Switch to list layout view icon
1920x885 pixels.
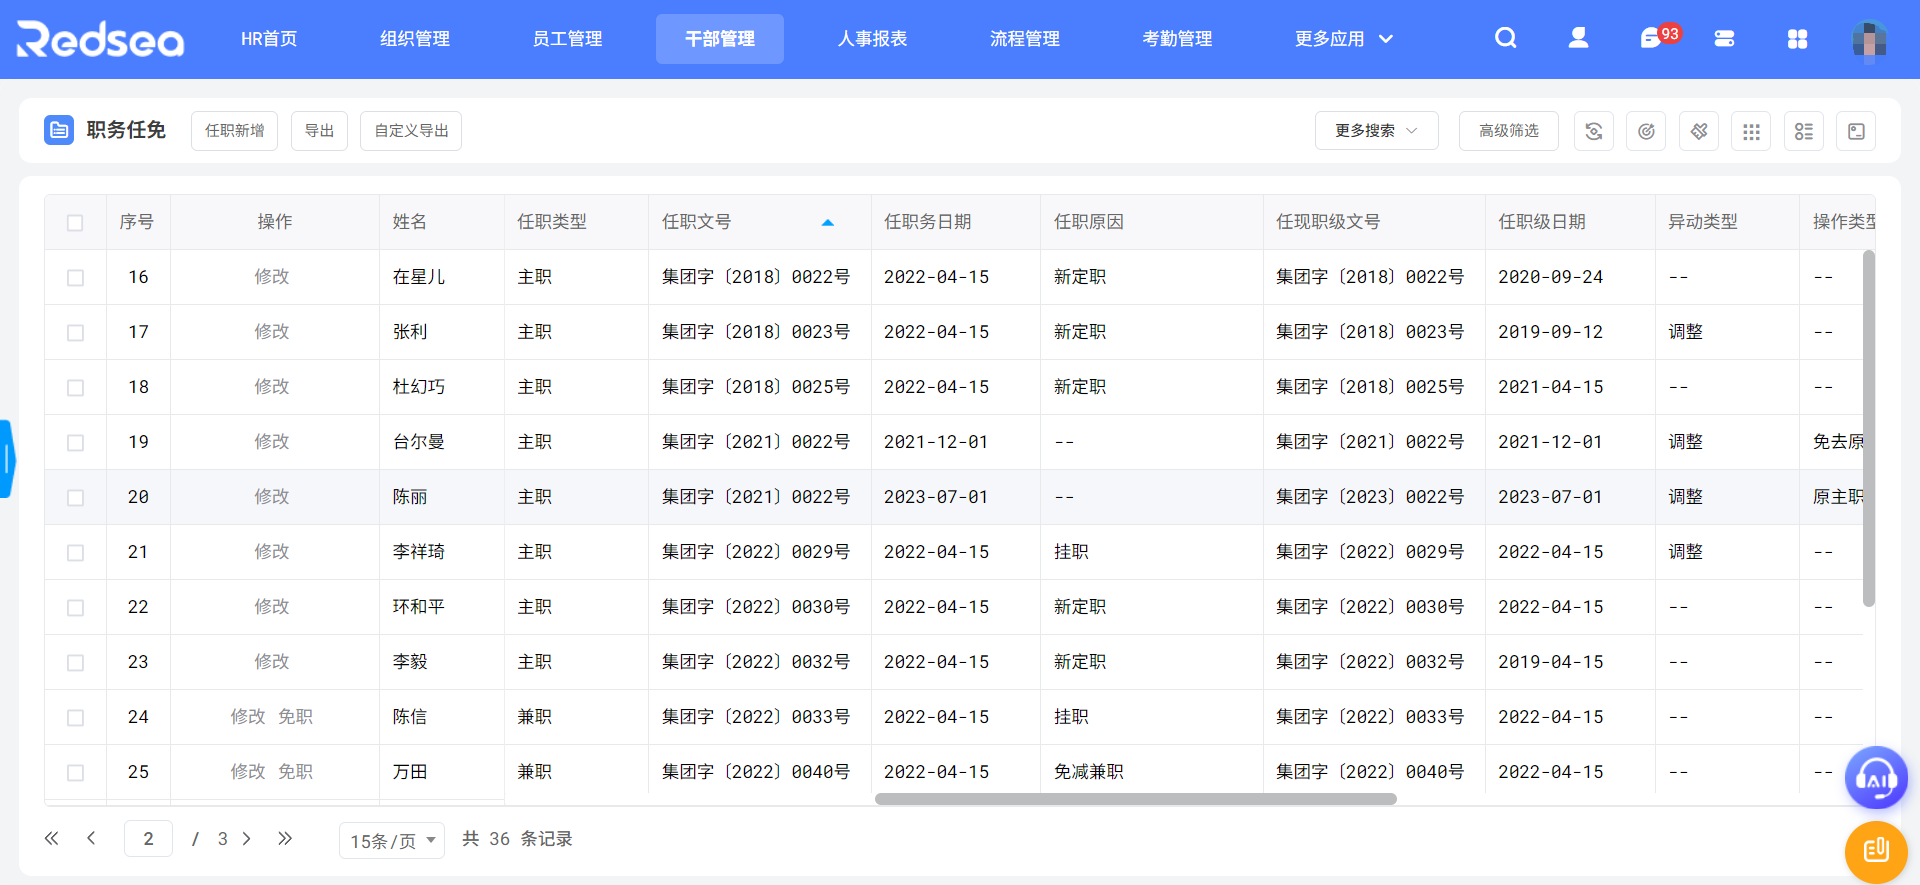1804,131
